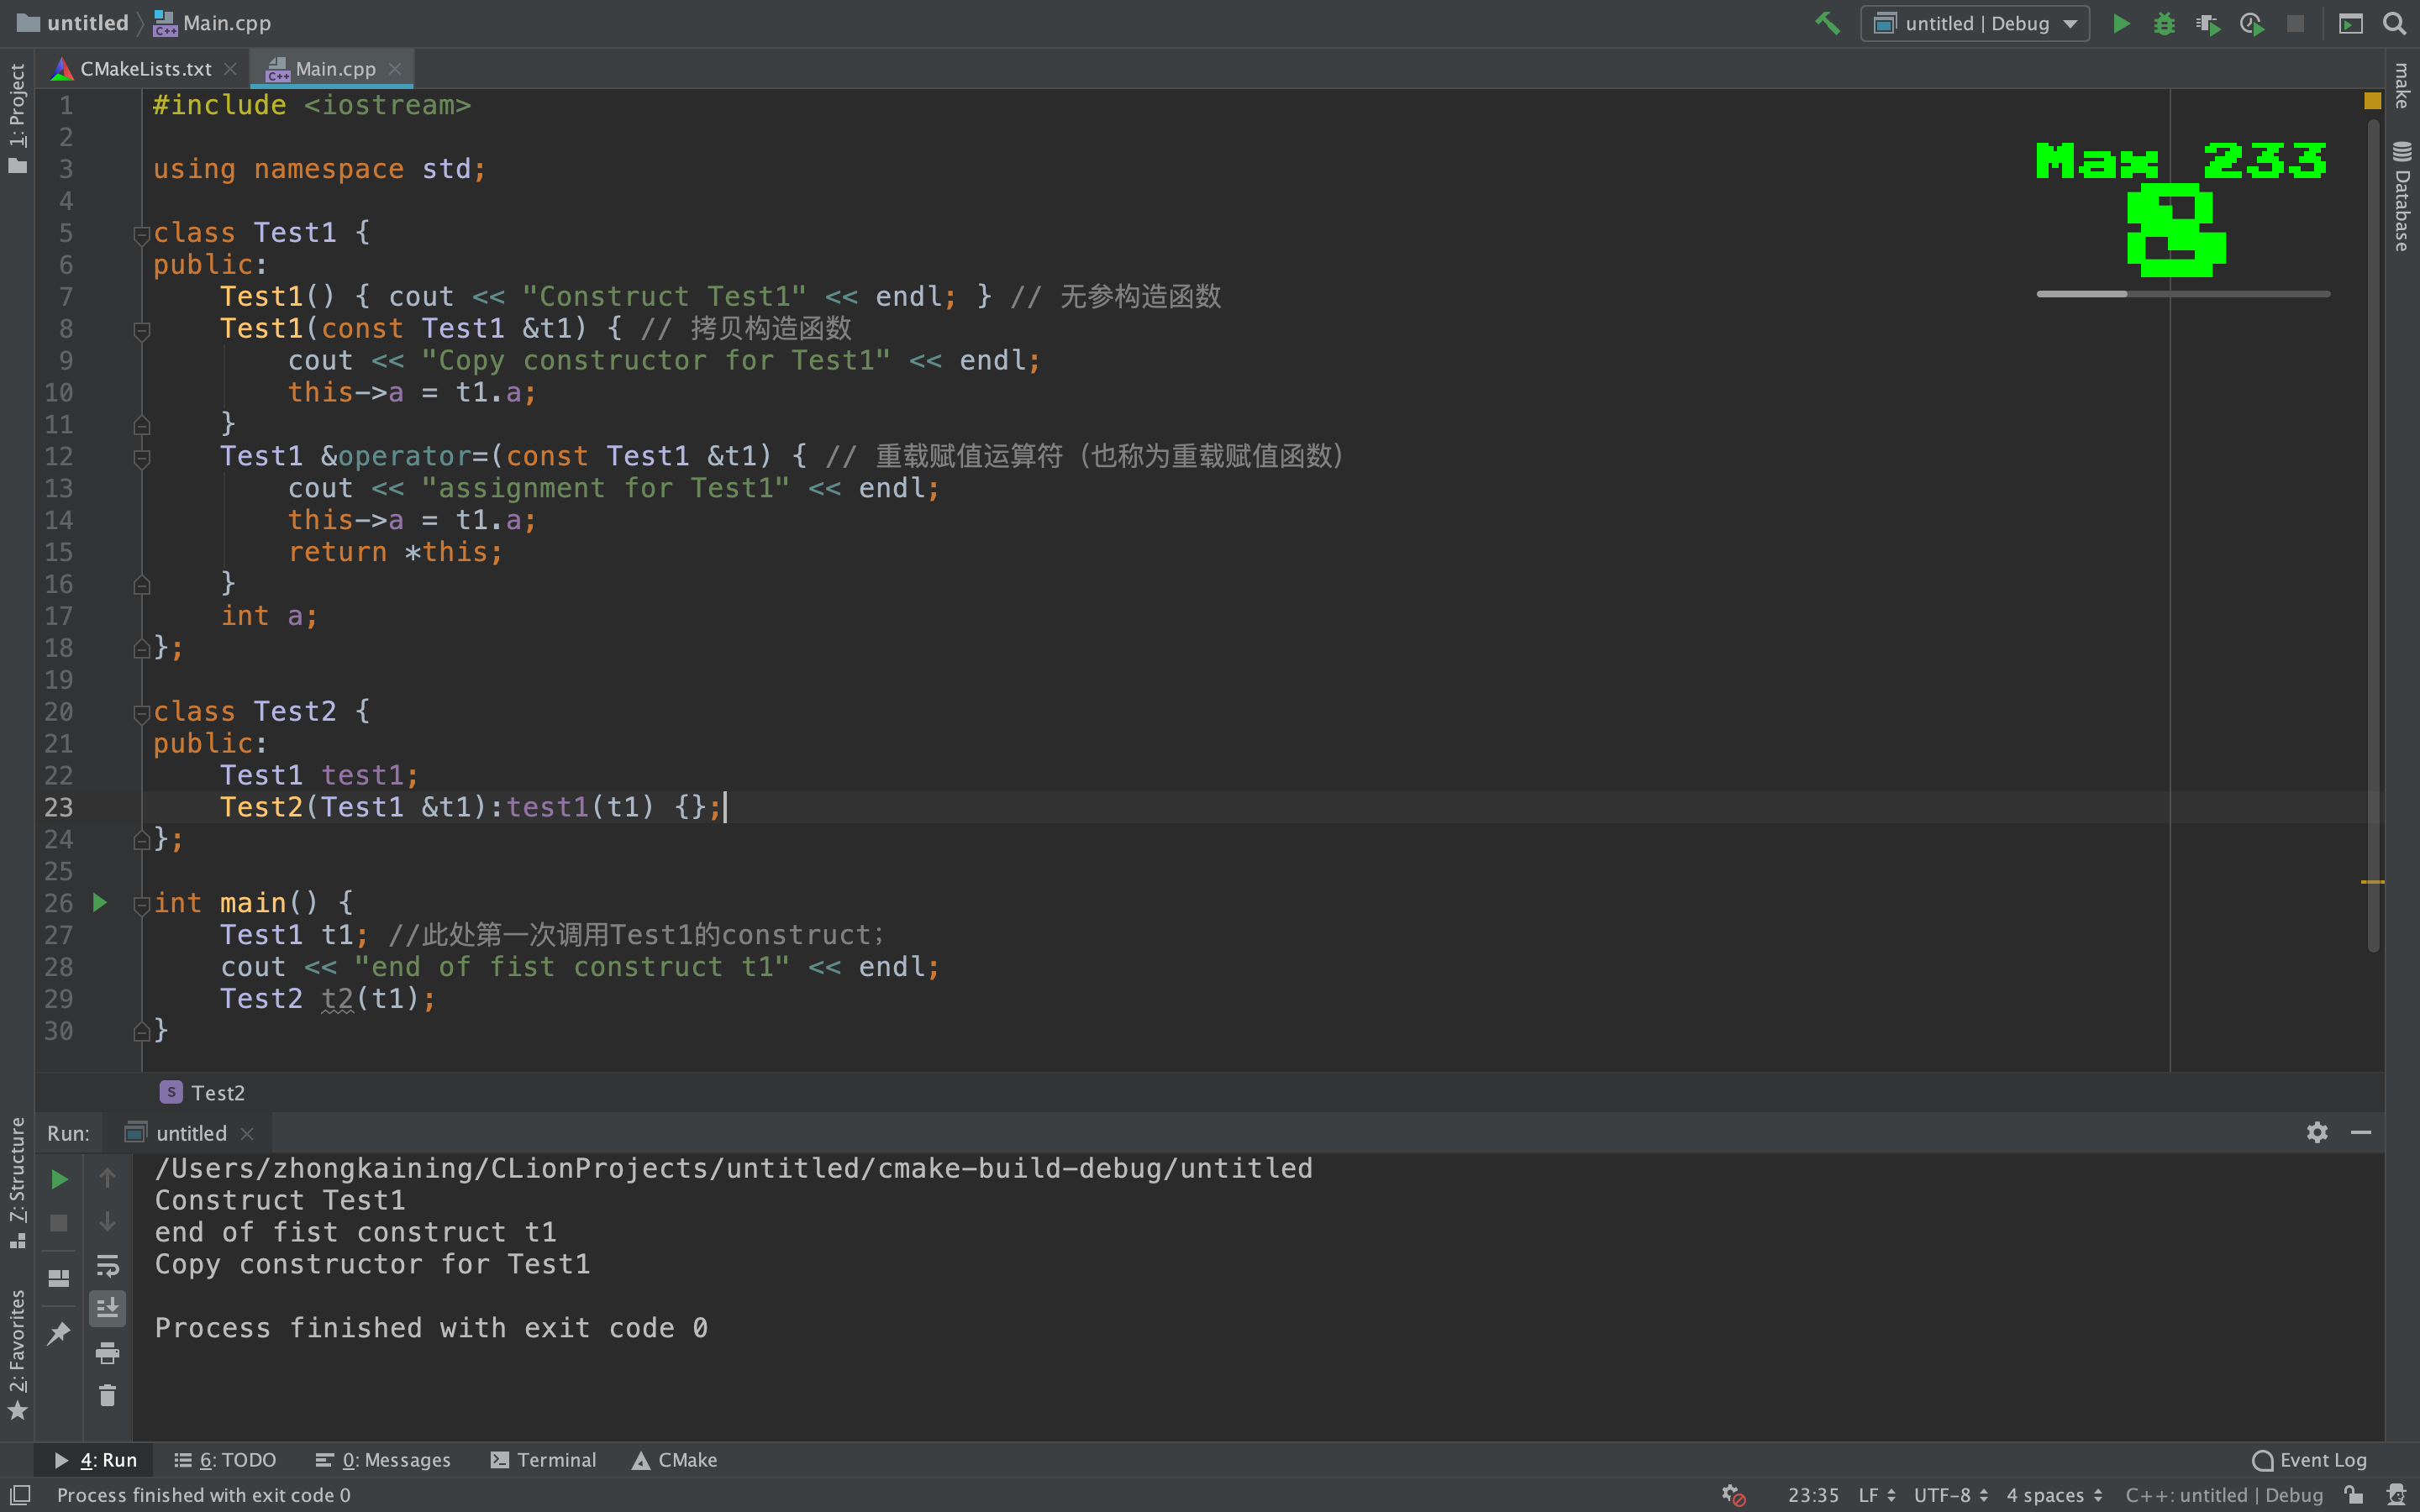The width and height of the screenshot is (2420, 1512).
Task: Click the Stop button in the Run panel
Action: coord(59,1223)
